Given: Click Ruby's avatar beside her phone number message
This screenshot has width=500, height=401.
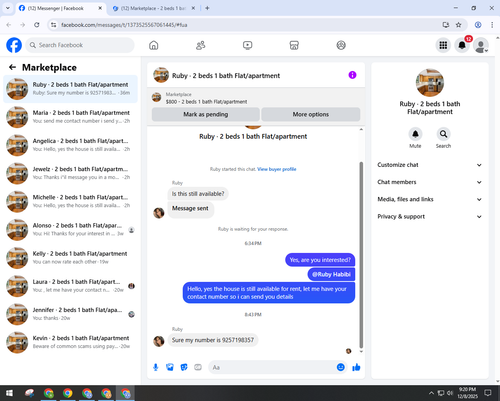Looking at the screenshot, I should click(x=159, y=341).
